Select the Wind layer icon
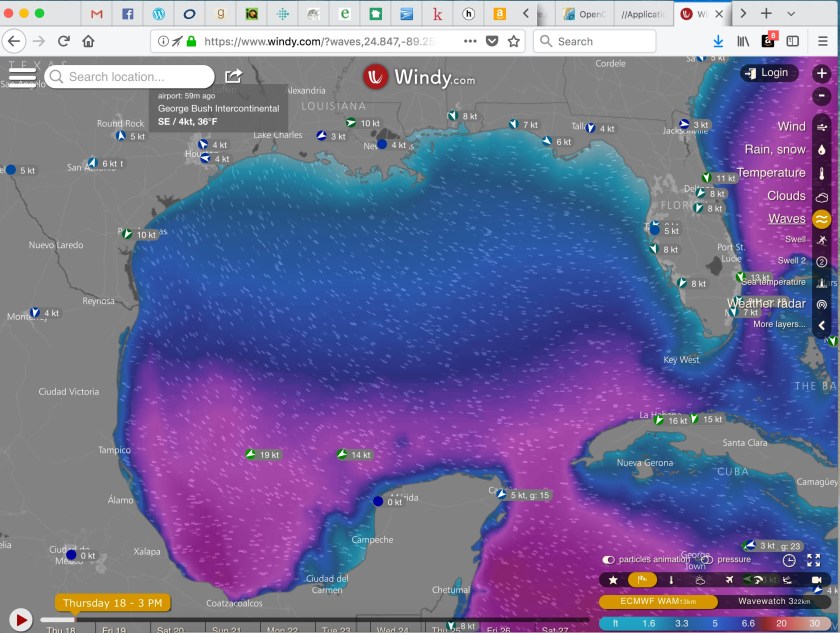The height and width of the screenshot is (633, 840). coord(821,127)
